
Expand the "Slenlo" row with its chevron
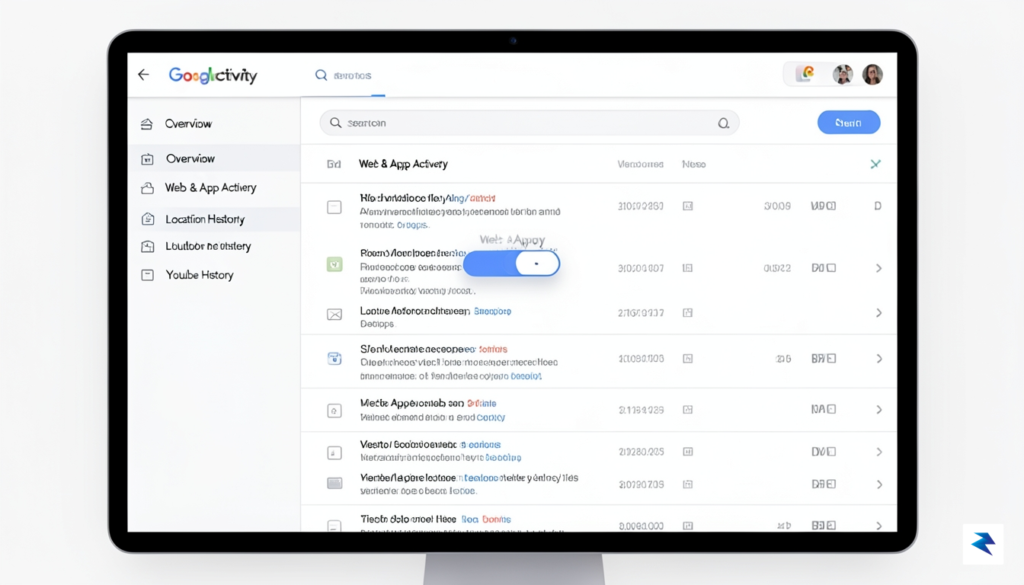coord(878,358)
